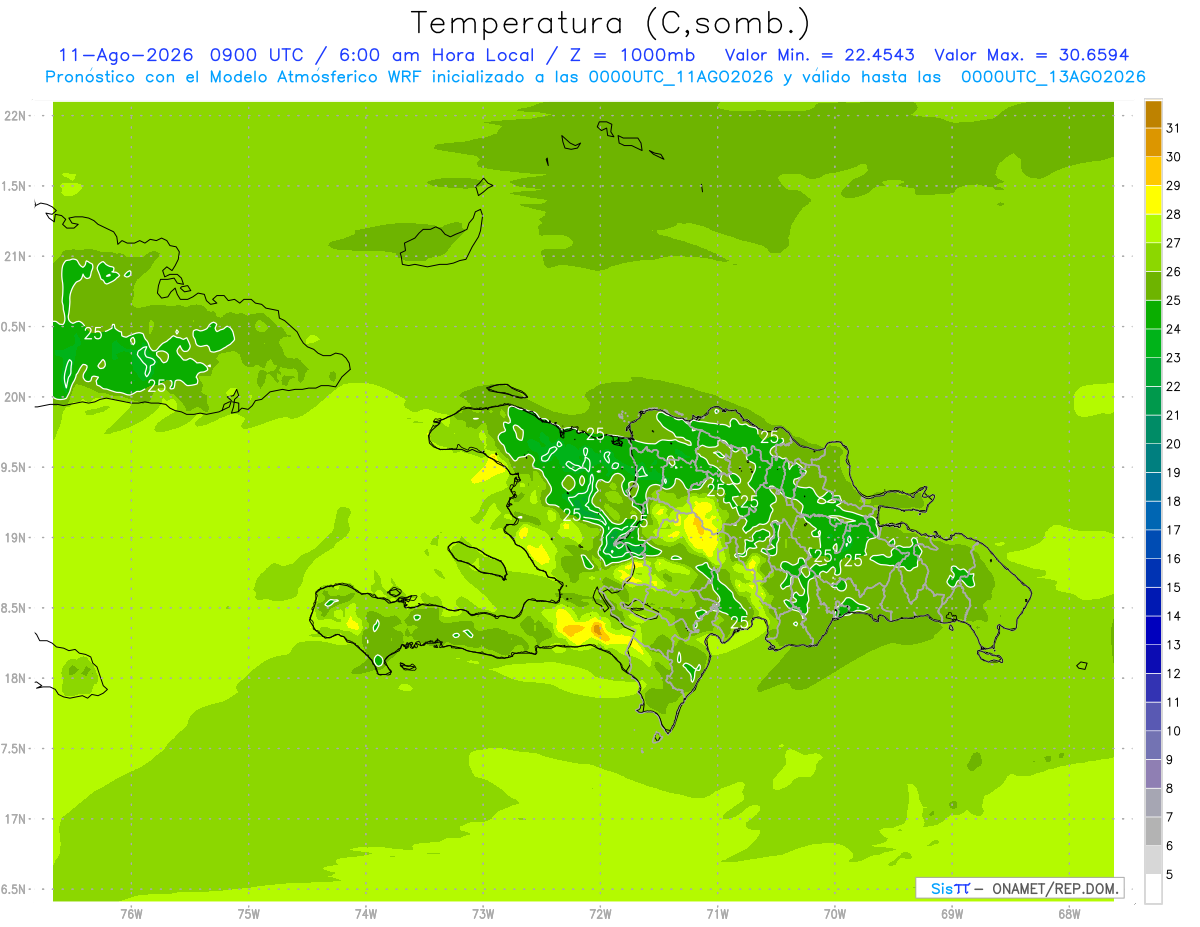The image size is (1200, 927).
Task: Select the dark green 24 legend color
Action: pyautogui.click(x=1153, y=315)
